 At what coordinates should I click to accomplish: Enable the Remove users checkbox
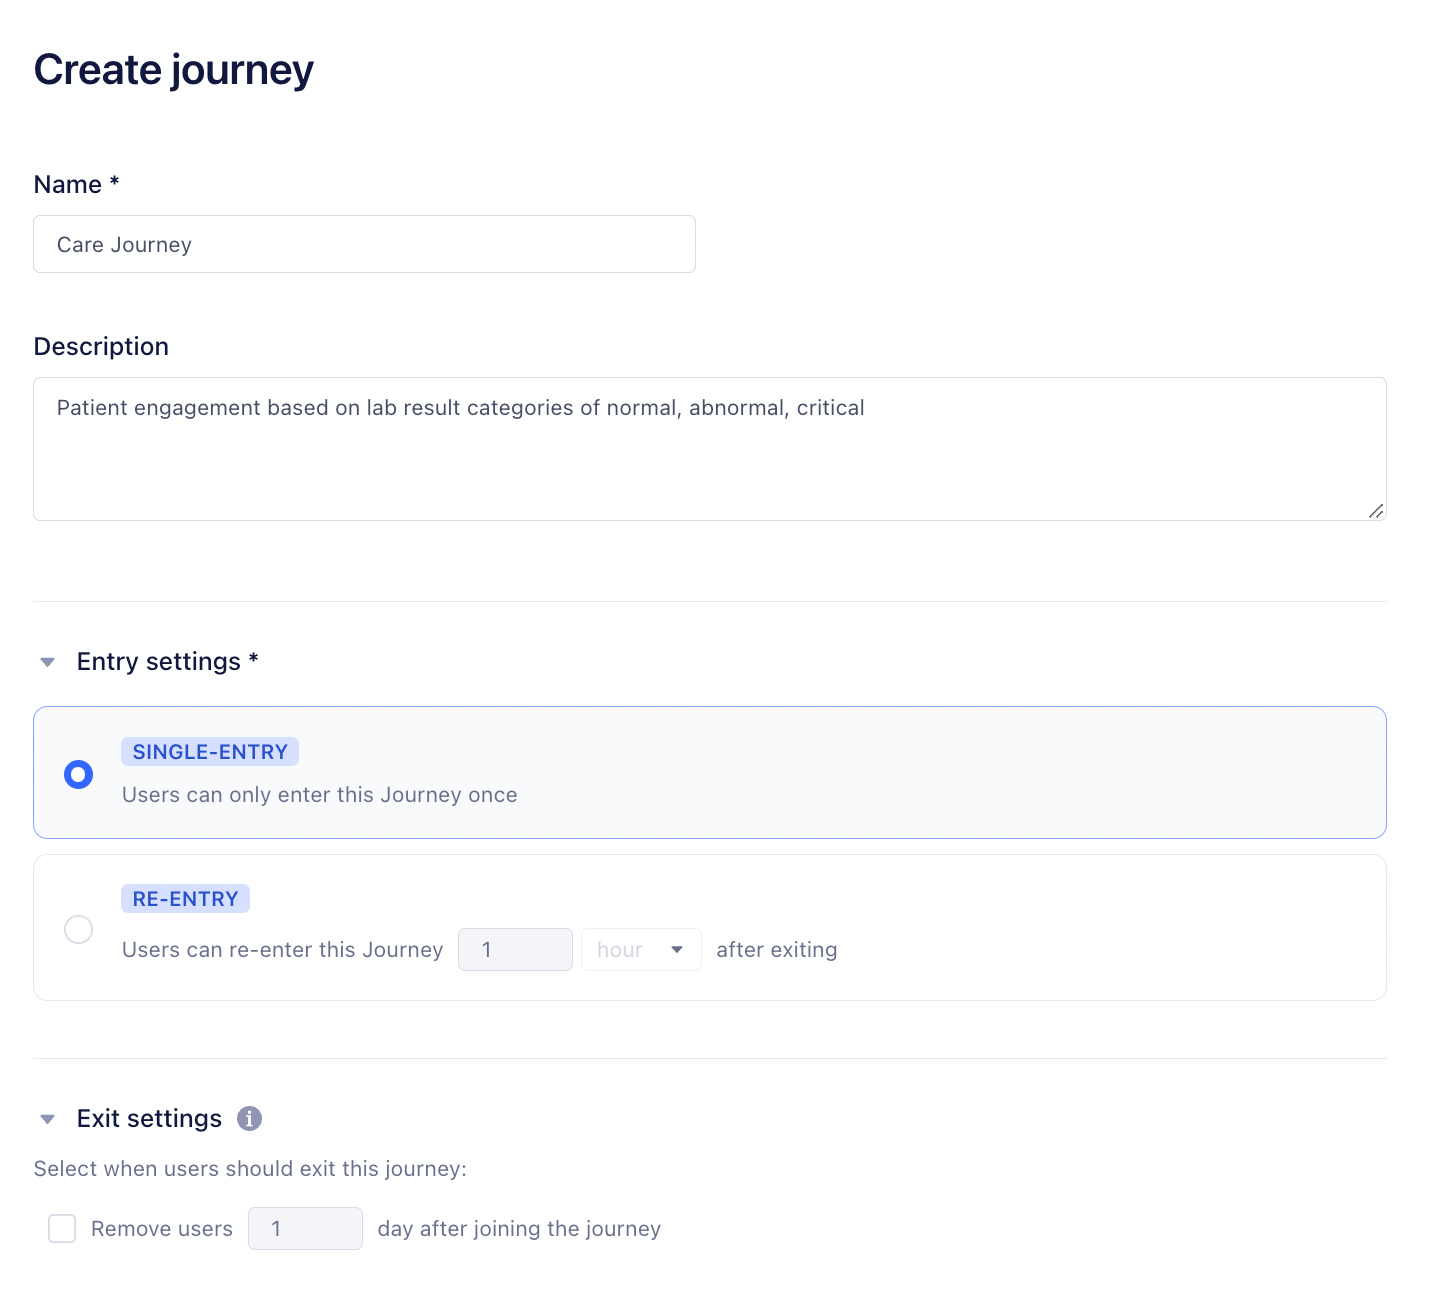tap(62, 1228)
